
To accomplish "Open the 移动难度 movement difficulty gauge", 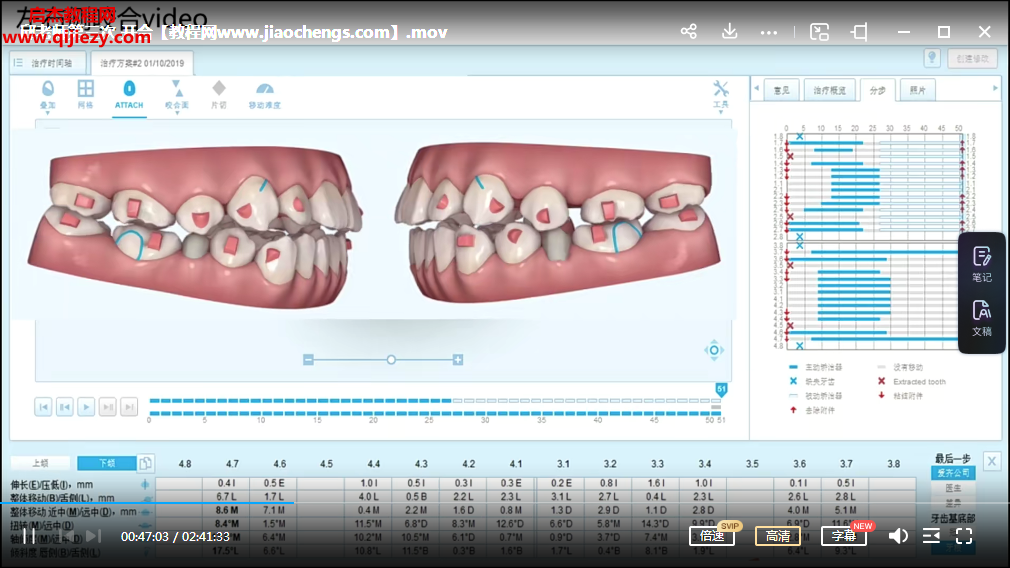I will tap(265, 89).
